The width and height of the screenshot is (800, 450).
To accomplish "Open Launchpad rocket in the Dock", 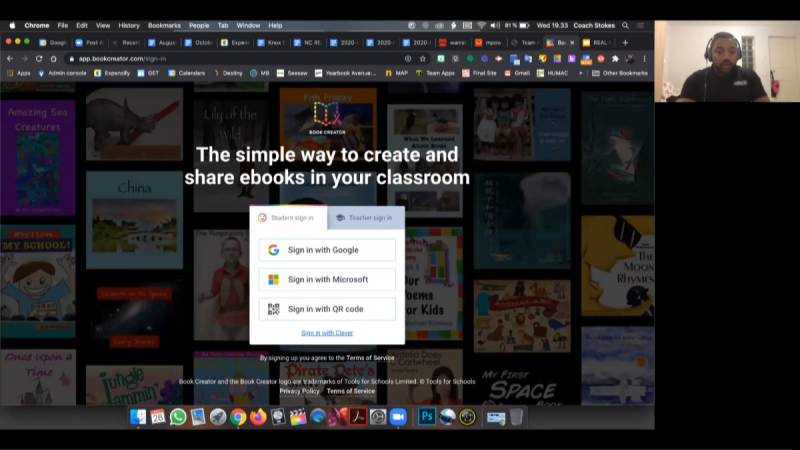I will point(218,417).
